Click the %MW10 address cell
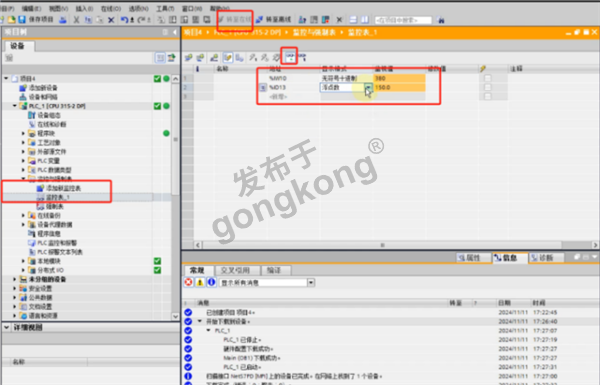The height and width of the screenshot is (385, 600). point(294,78)
